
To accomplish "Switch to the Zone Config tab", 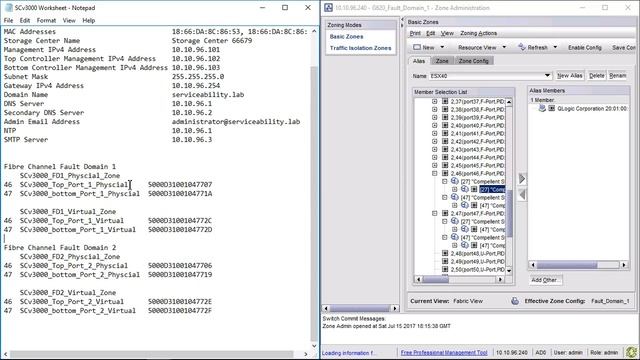I will pyautogui.click(x=473, y=61).
